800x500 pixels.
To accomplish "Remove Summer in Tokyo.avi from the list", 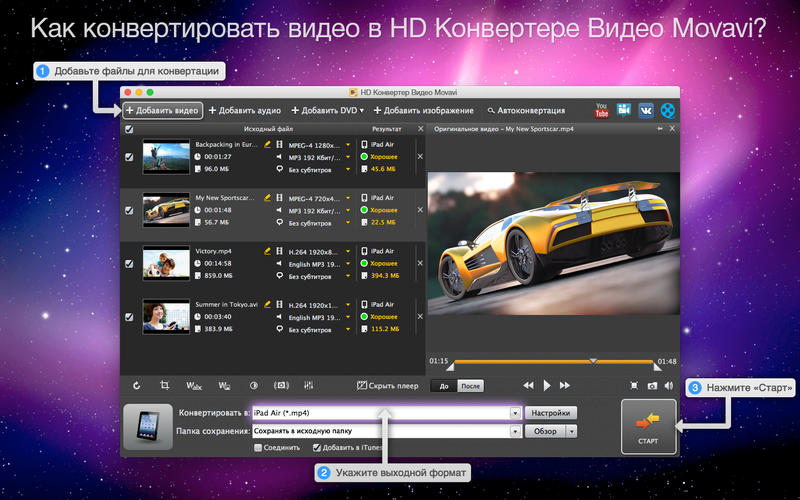I will [x=420, y=316].
